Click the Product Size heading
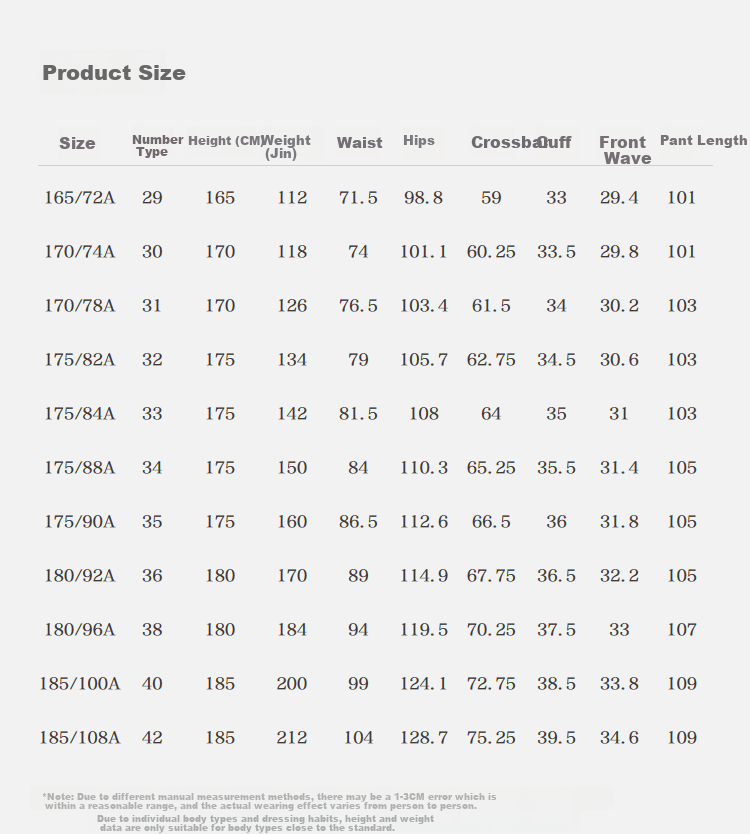750x834 pixels. click(114, 73)
